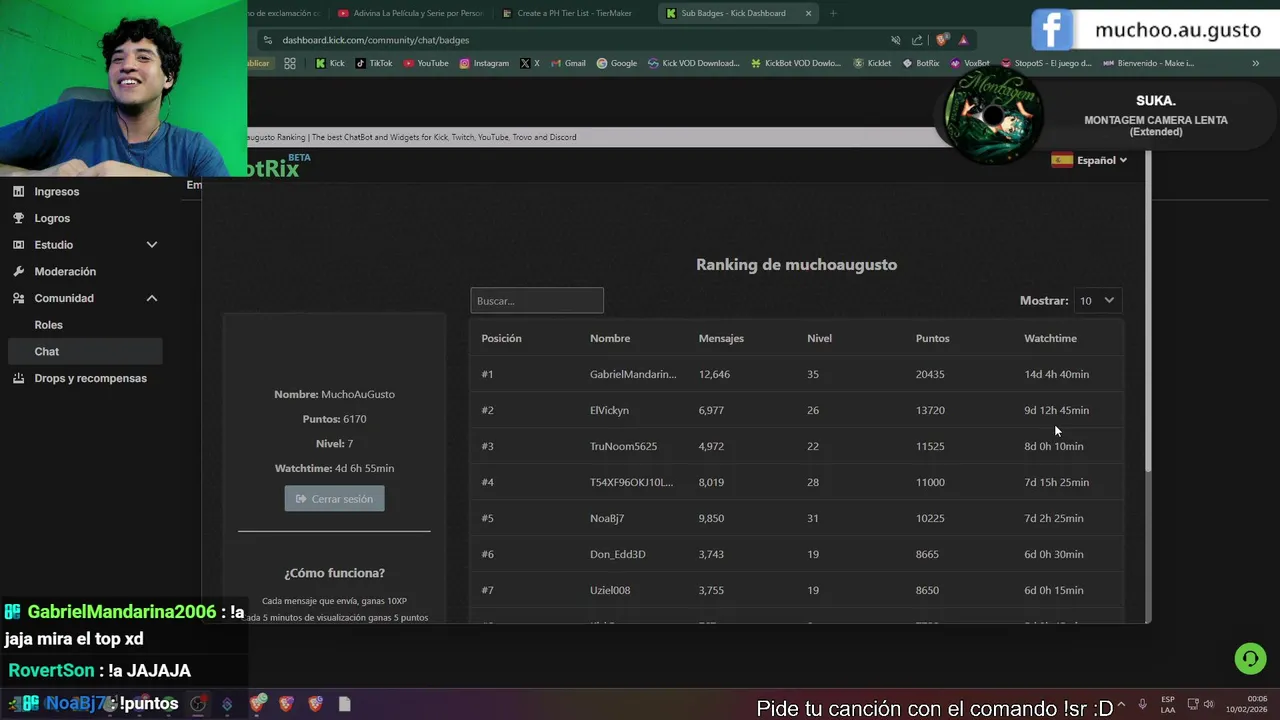Click the name T54XF96OKJ10L... in the ranking

point(631,482)
